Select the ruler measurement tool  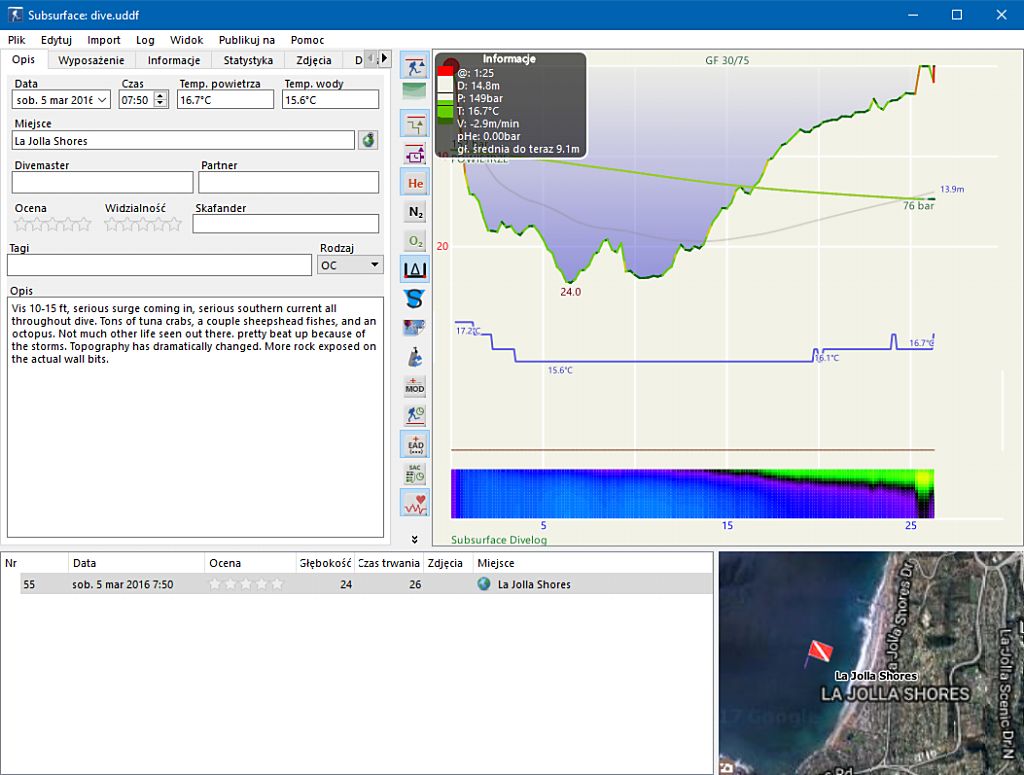pos(414,268)
